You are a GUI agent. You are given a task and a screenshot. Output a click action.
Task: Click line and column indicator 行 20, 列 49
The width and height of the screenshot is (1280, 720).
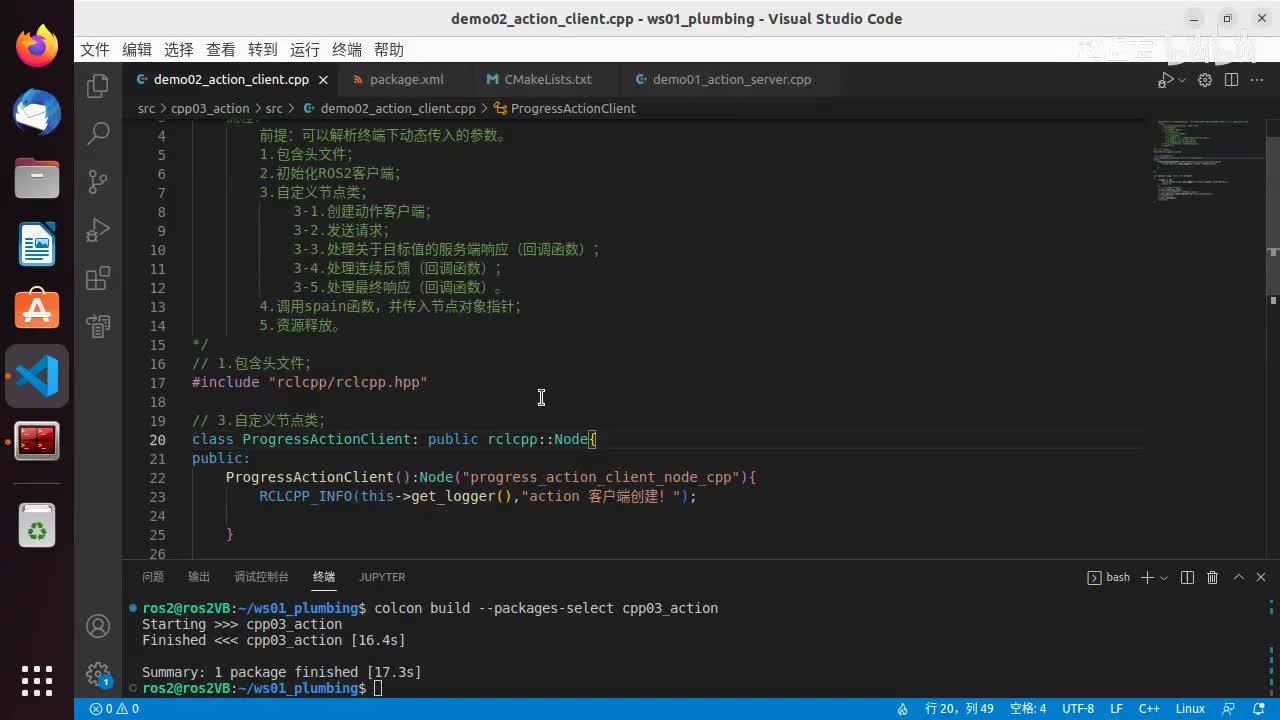[959, 709]
